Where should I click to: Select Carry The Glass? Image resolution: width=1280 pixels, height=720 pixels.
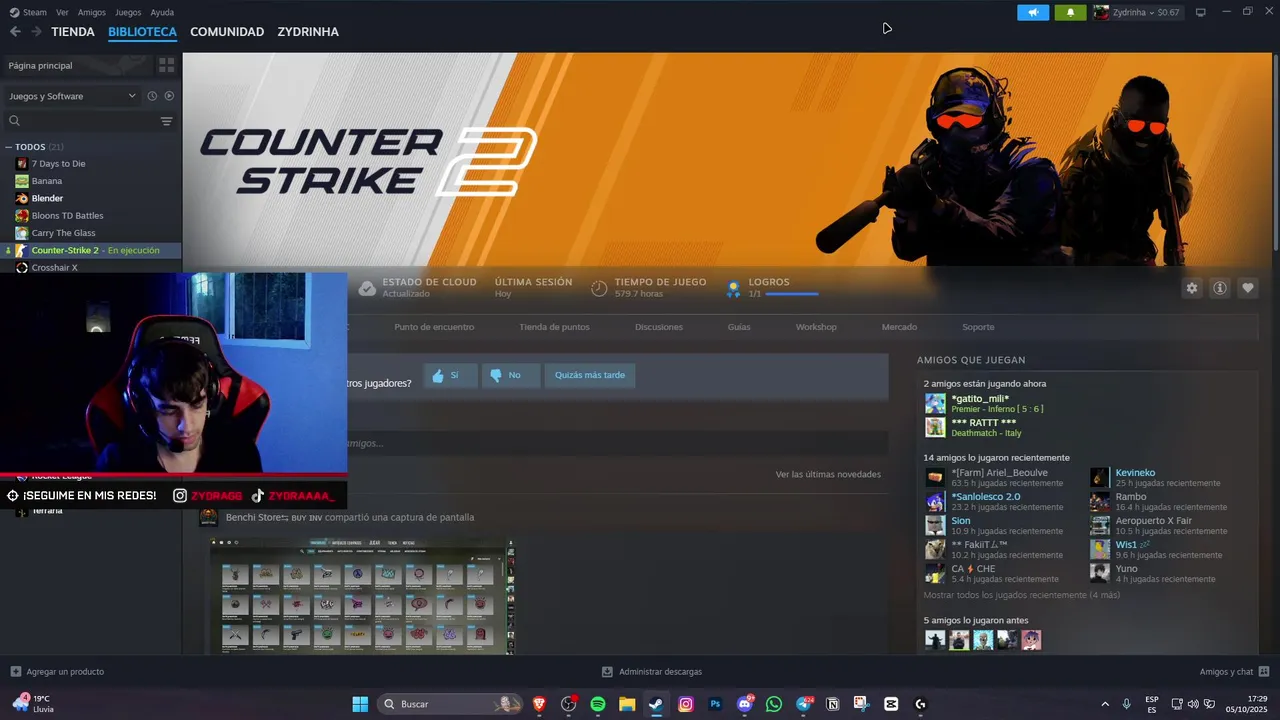[x=63, y=233]
